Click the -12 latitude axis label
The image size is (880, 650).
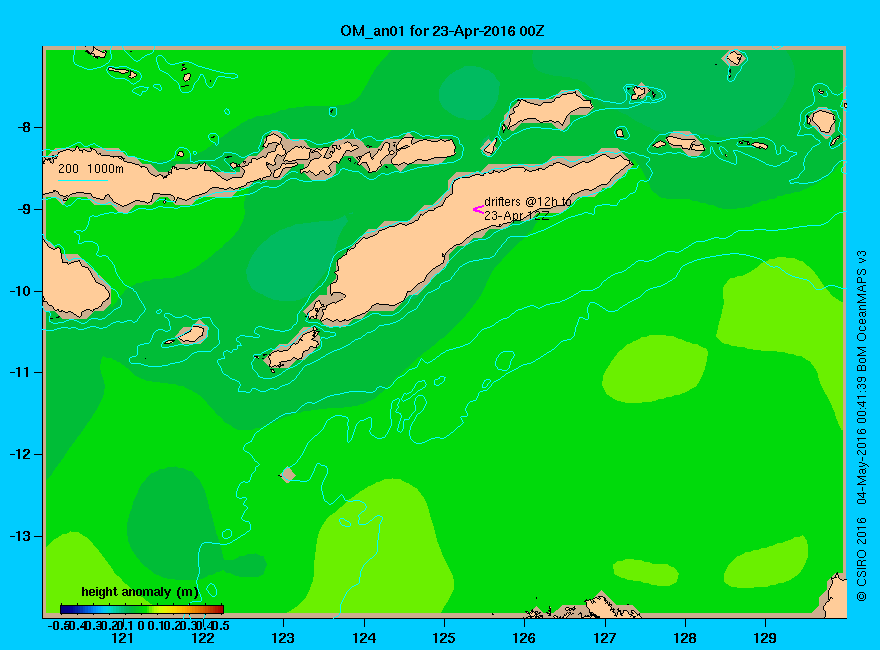20,454
